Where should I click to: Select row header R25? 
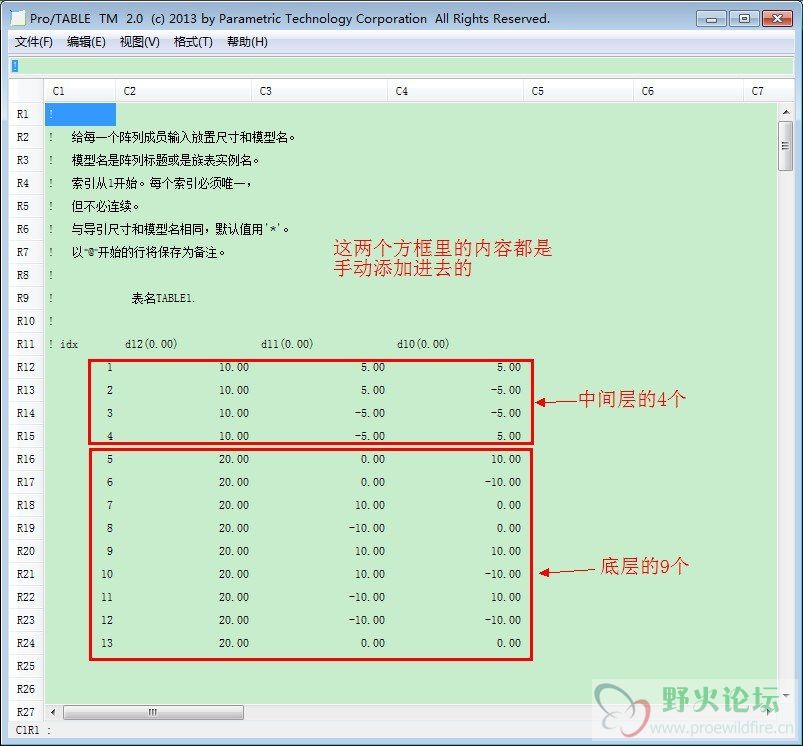coord(26,666)
